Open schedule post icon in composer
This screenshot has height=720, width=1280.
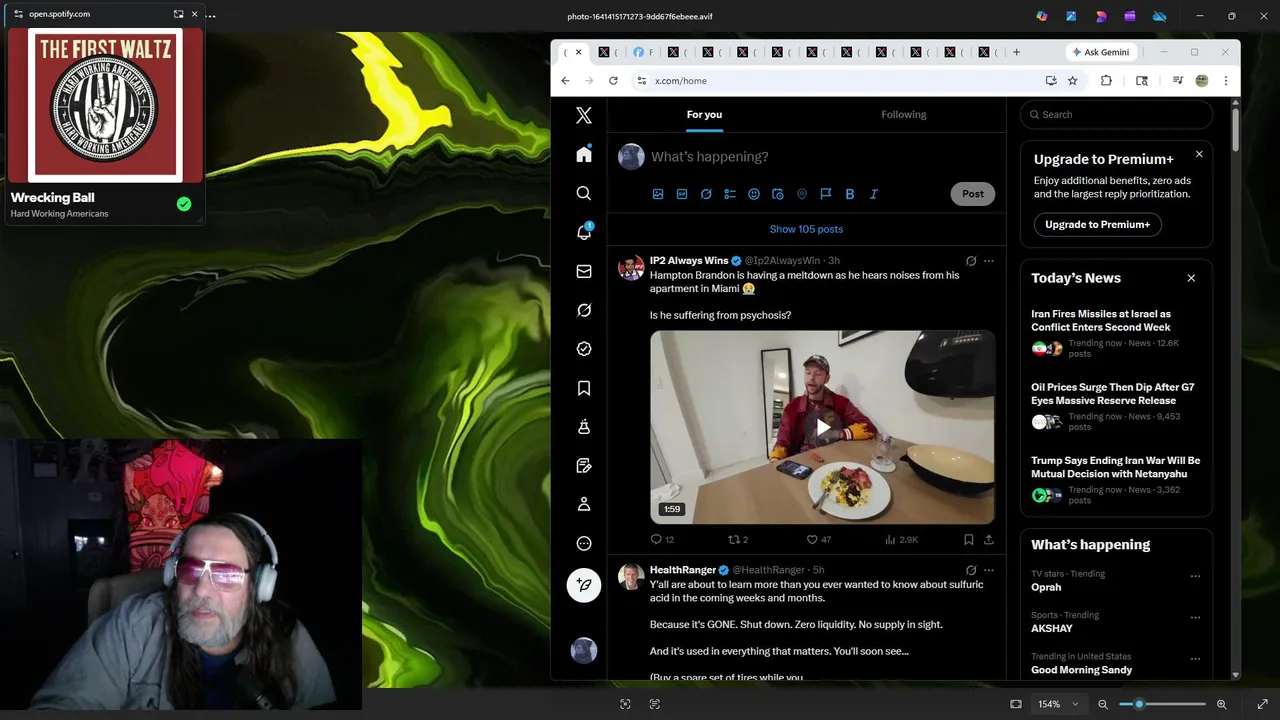pos(777,194)
